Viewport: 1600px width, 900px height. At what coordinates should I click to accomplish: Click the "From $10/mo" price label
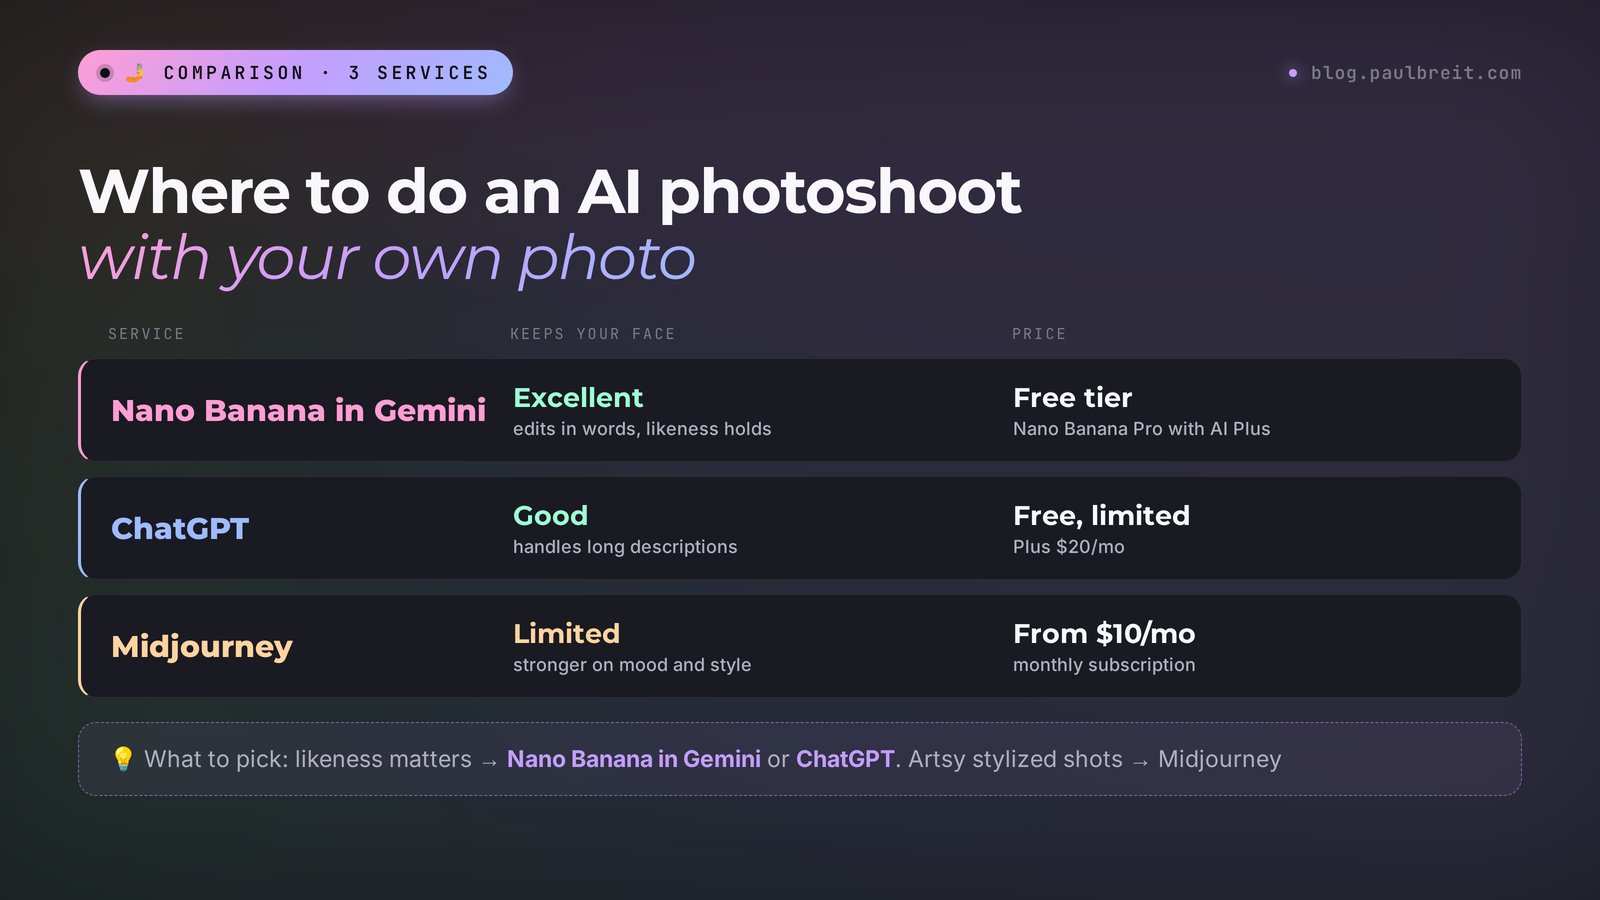(1104, 634)
